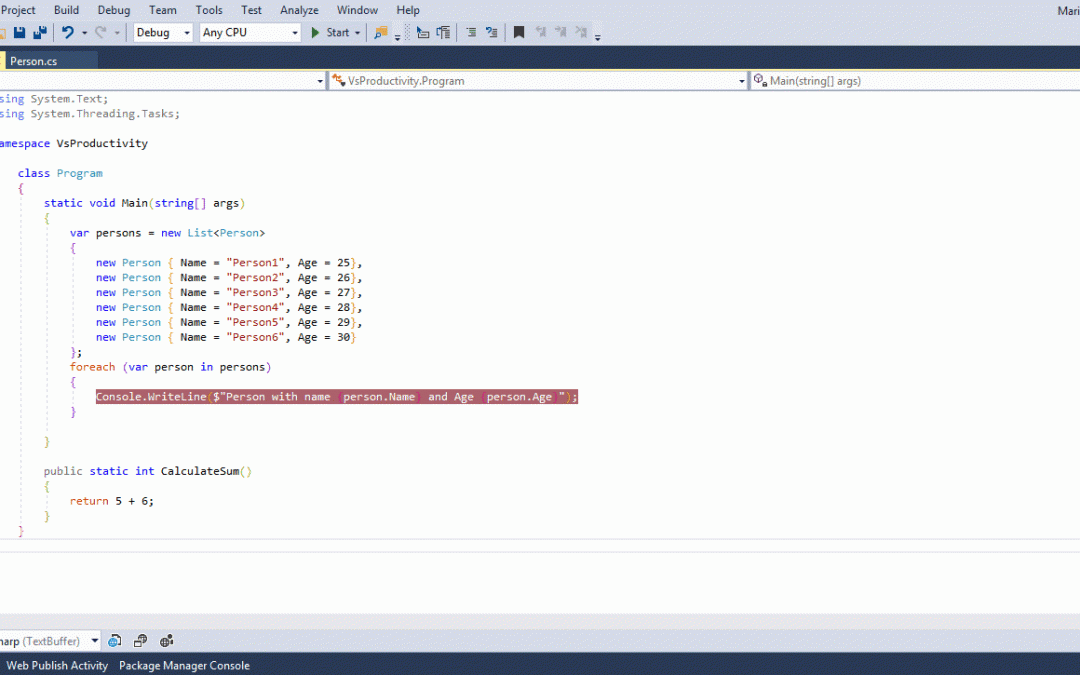Screen dimensions: 1080x675
Task: Click the Save icon in toolbar
Action: [x=19, y=33]
